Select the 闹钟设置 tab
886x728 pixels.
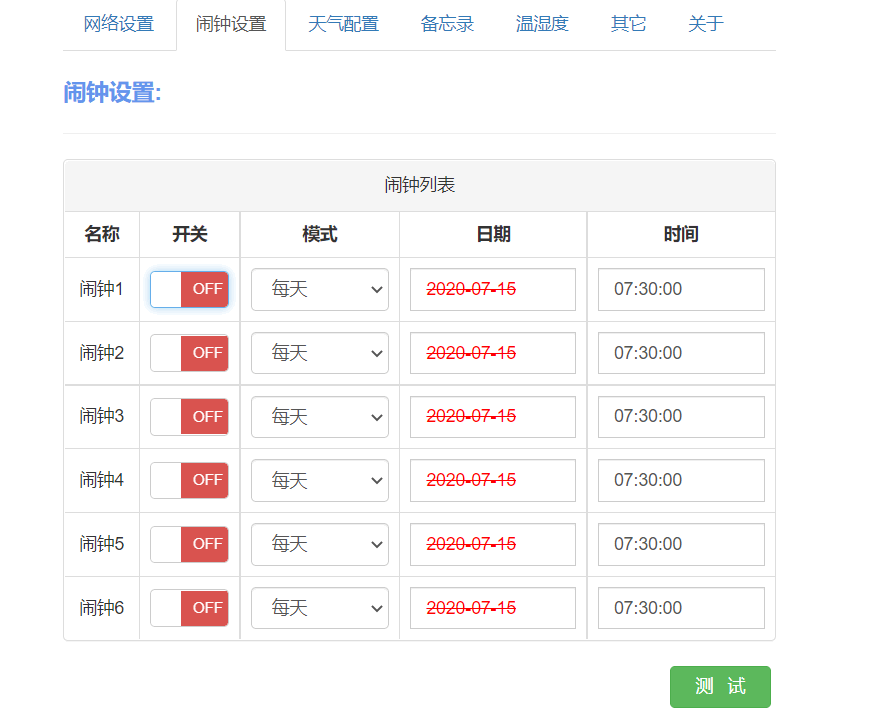(x=231, y=24)
